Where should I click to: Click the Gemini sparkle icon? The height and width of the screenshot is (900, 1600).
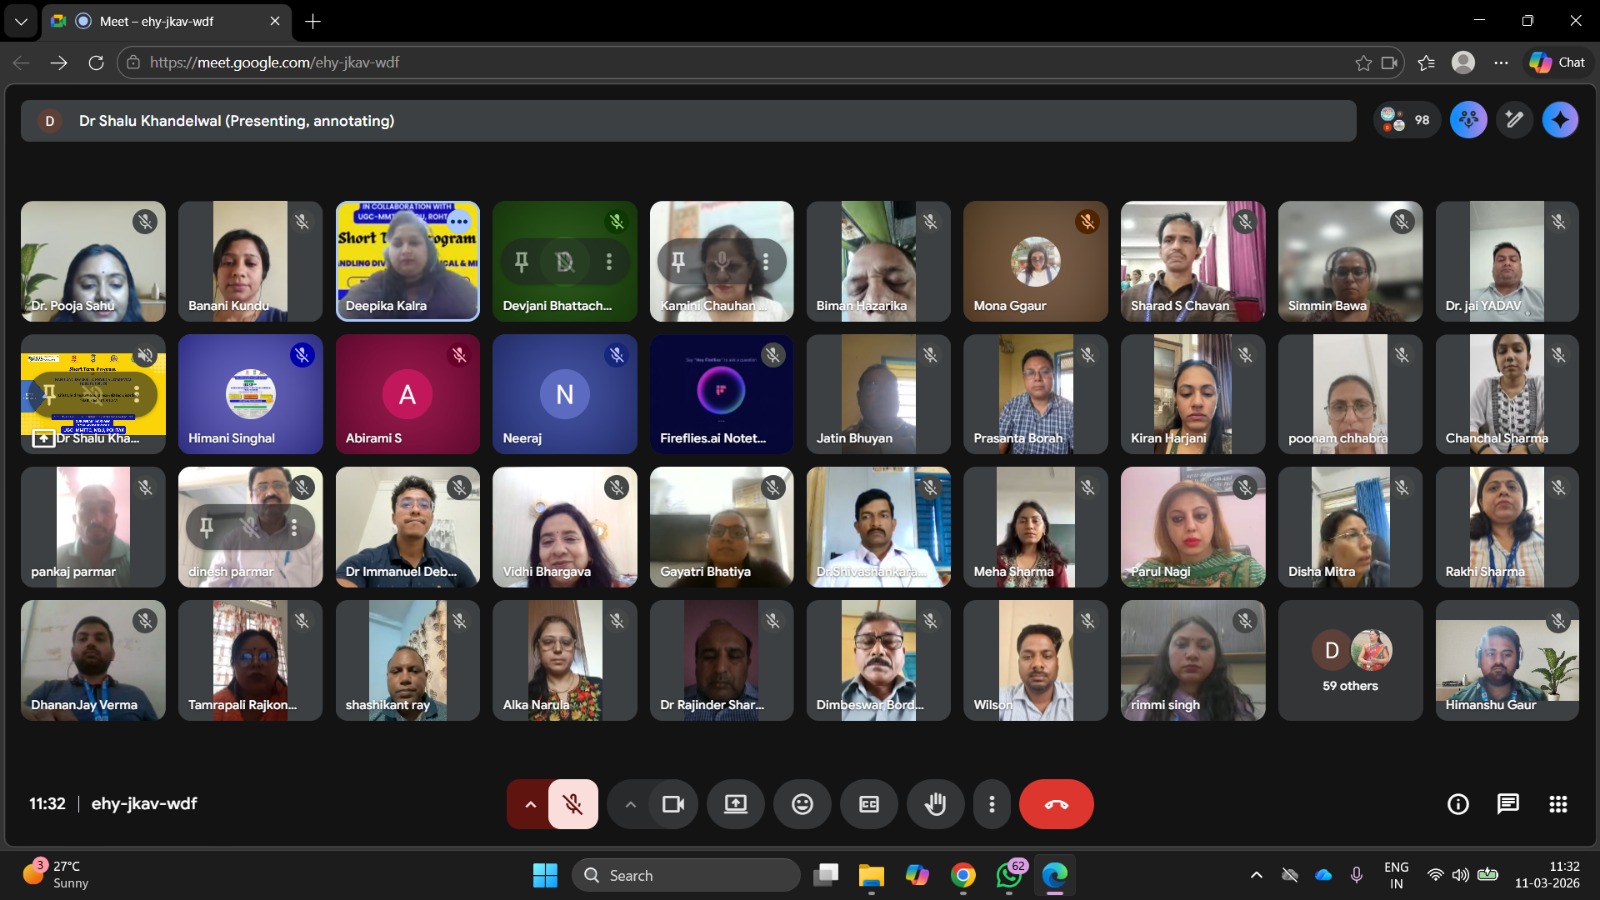click(x=1559, y=120)
